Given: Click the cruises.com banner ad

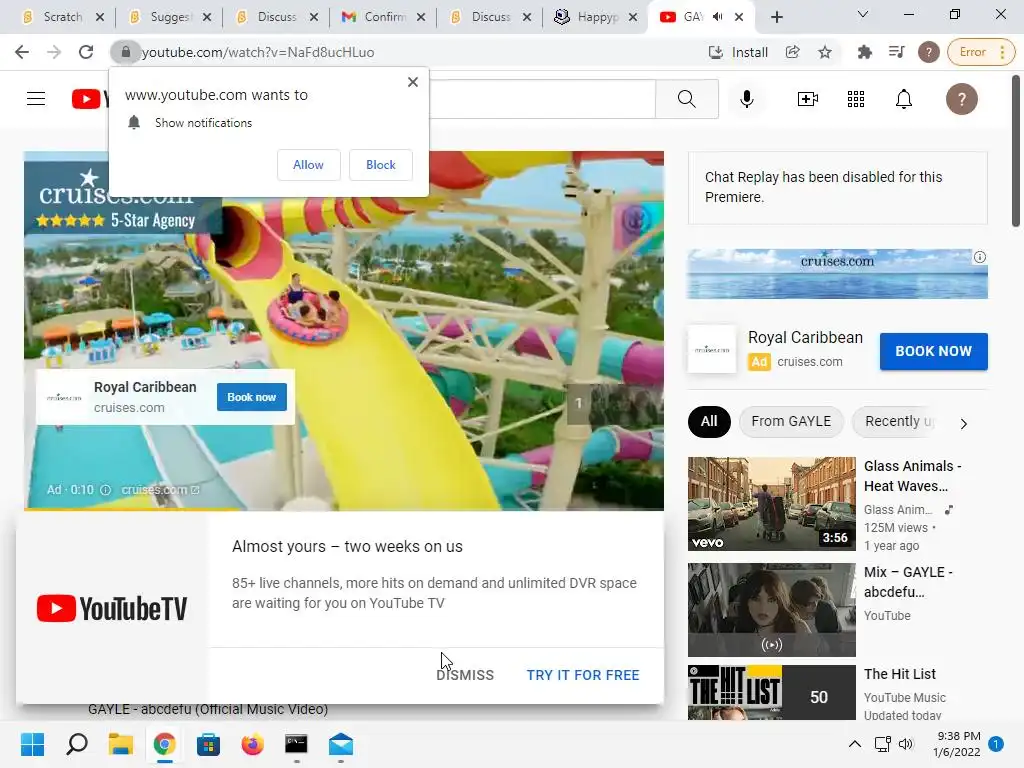Looking at the screenshot, I should click(x=837, y=274).
